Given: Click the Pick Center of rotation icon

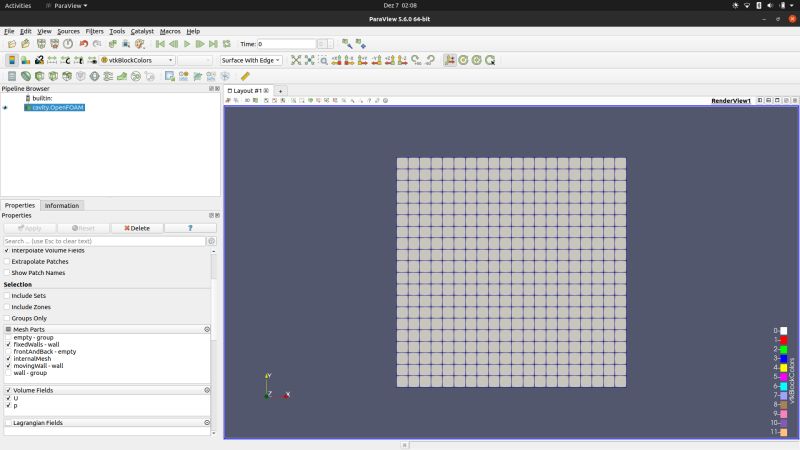Looking at the screenshot, I should 490,60.
